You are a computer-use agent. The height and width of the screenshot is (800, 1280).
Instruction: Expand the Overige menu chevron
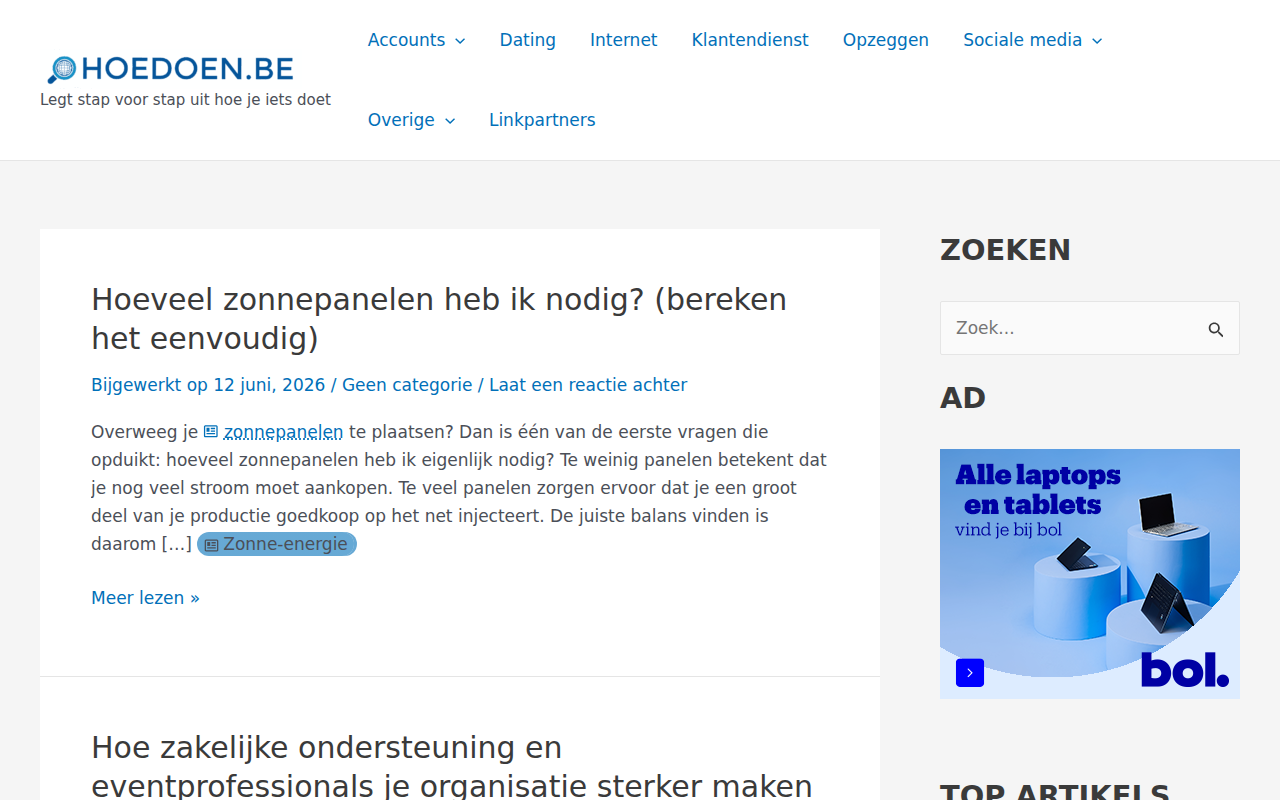point(450,121)
